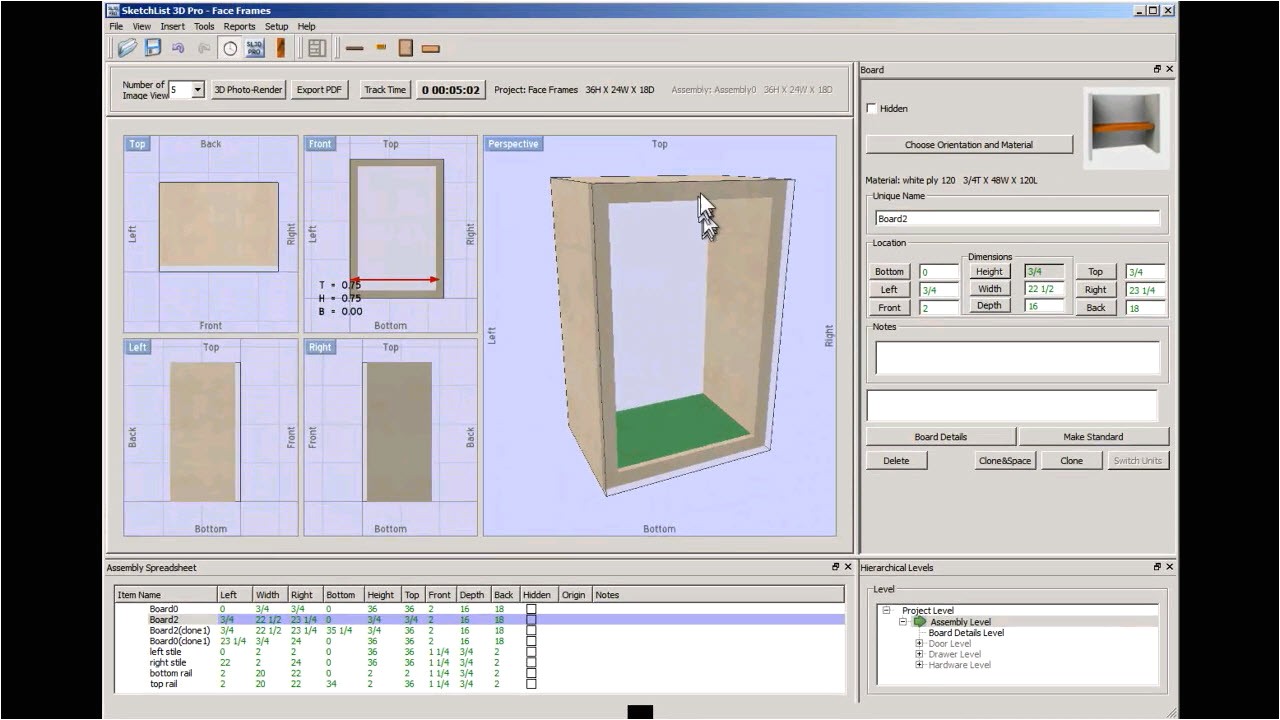Click the undo arrow icon
The height and width of the screenshot is (720, 1280).
pos(179,47)
